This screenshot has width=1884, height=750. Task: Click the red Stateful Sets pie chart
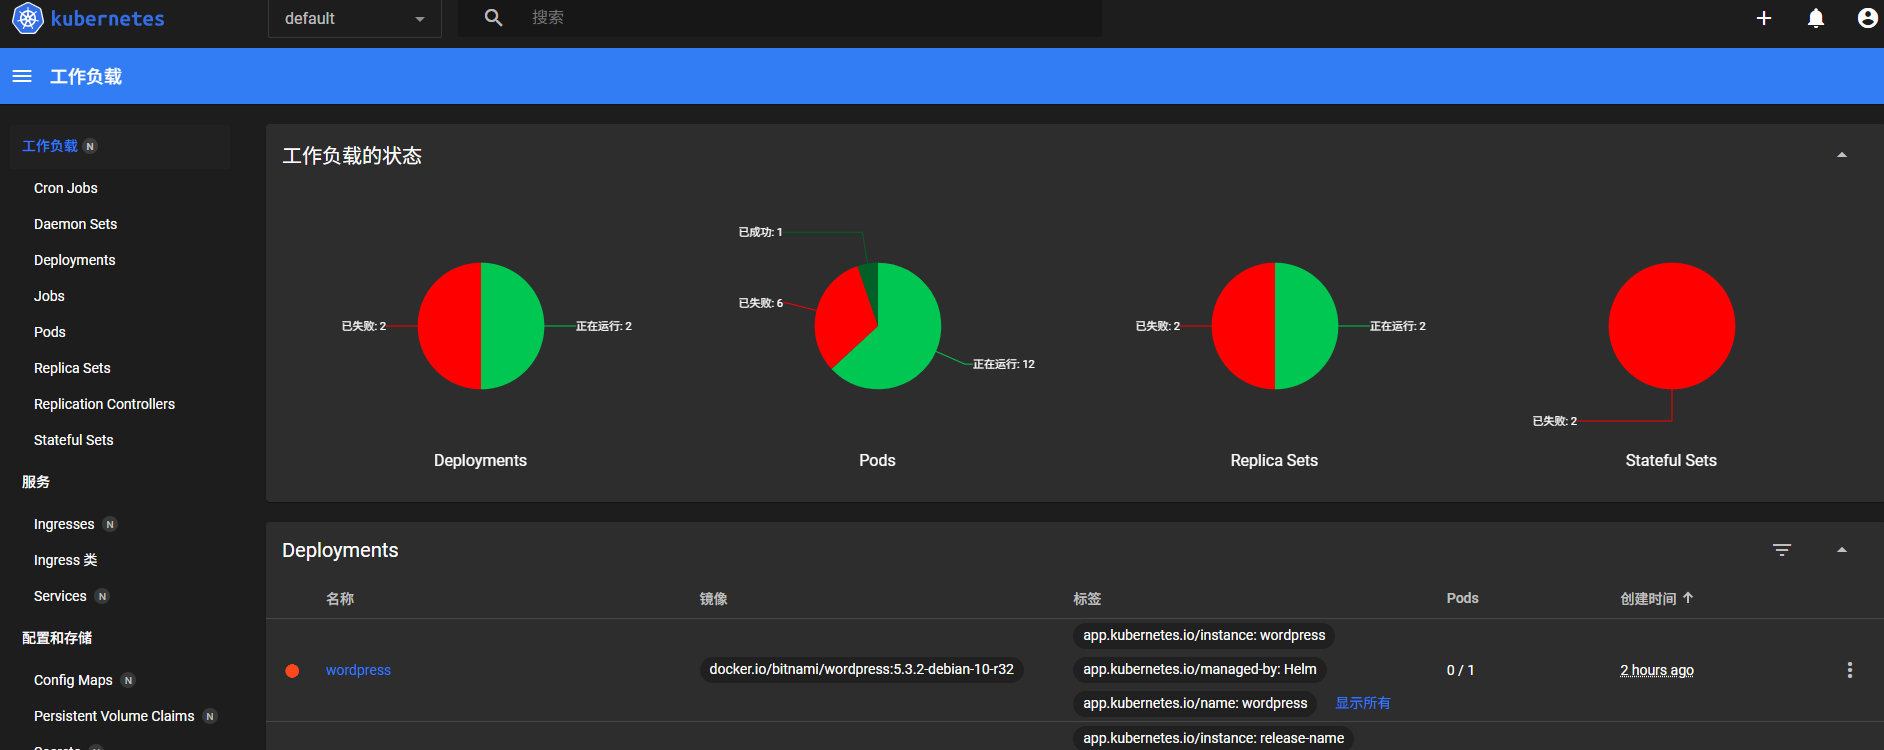pyautogui.click(x=1671, y=326)
